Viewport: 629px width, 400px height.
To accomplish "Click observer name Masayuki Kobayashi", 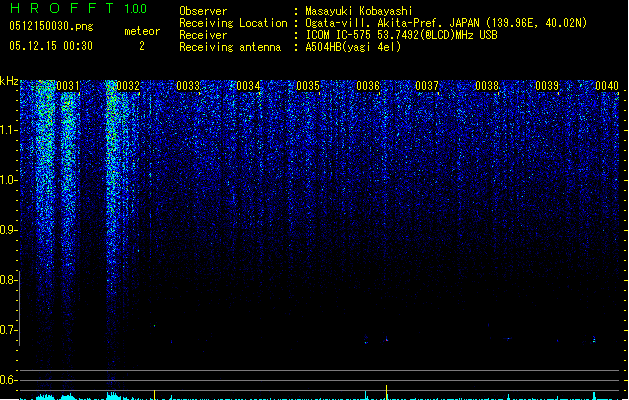I will pos(359,11).
